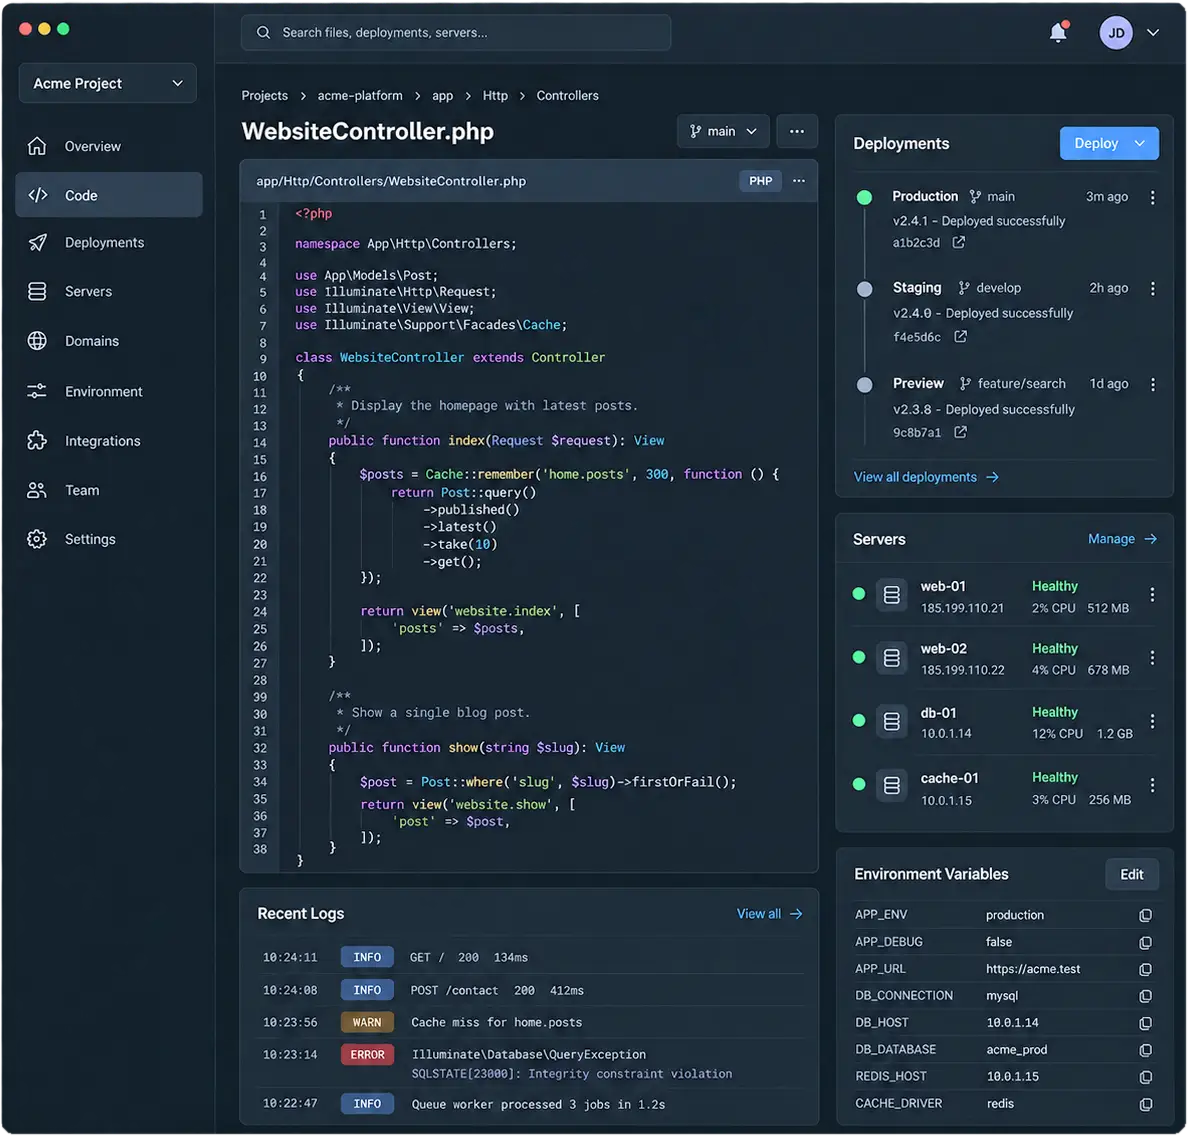This screenshot has width=1188, height=1137.
Task: Click View all deployments link
Action: 926,476
